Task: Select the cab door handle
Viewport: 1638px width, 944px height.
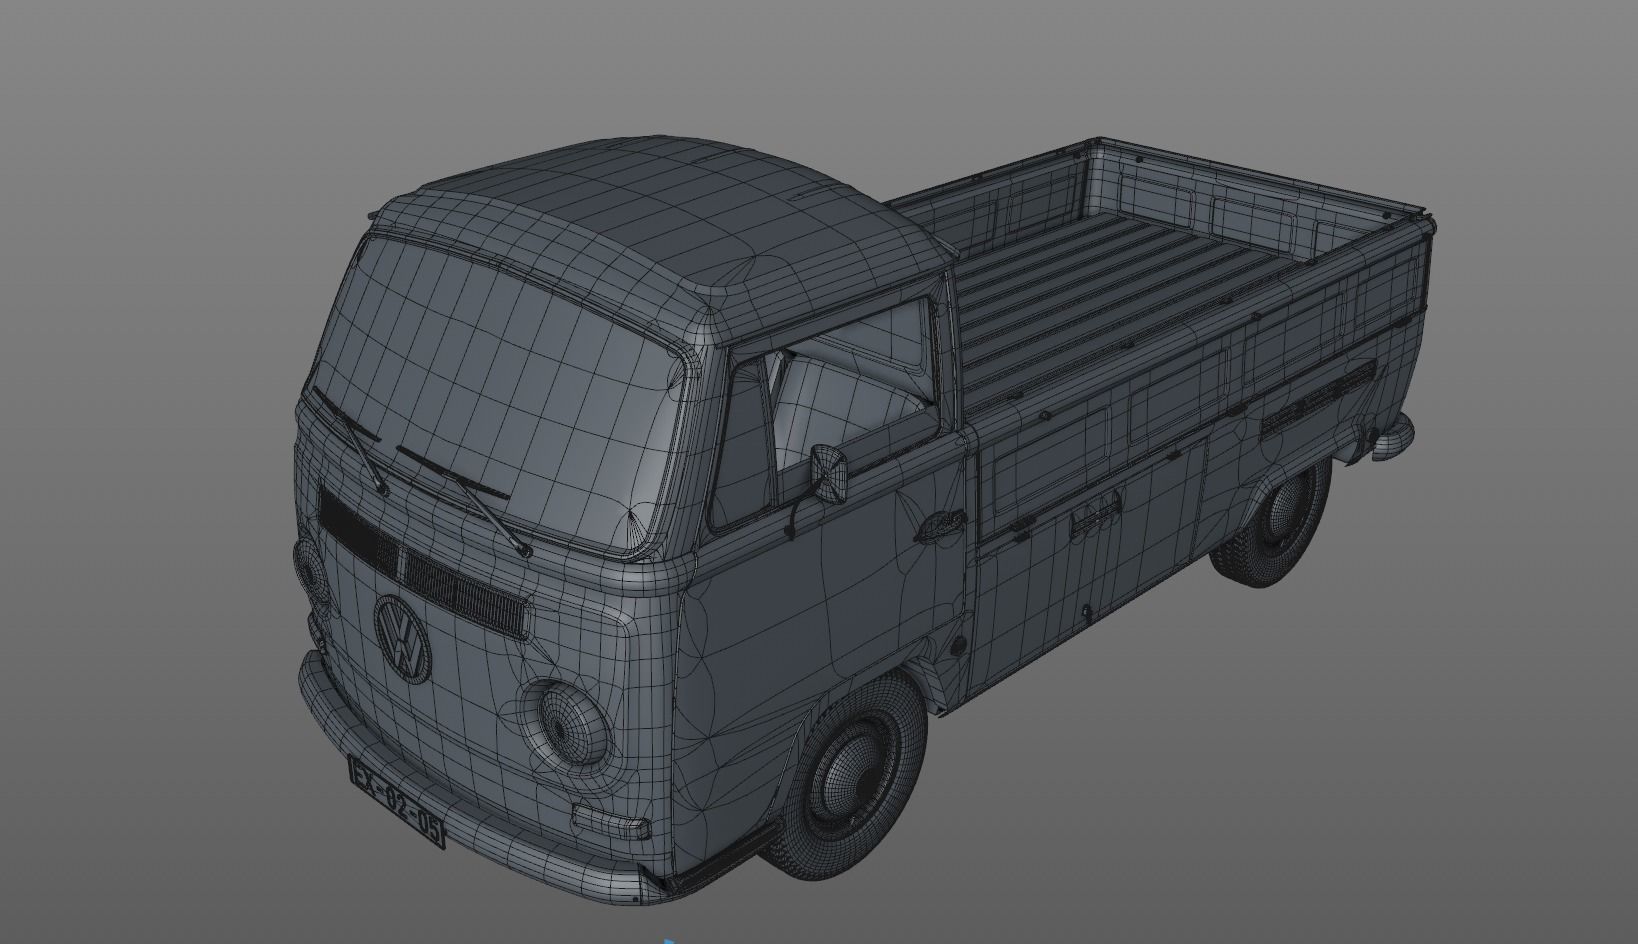Action: click(940, 524)
